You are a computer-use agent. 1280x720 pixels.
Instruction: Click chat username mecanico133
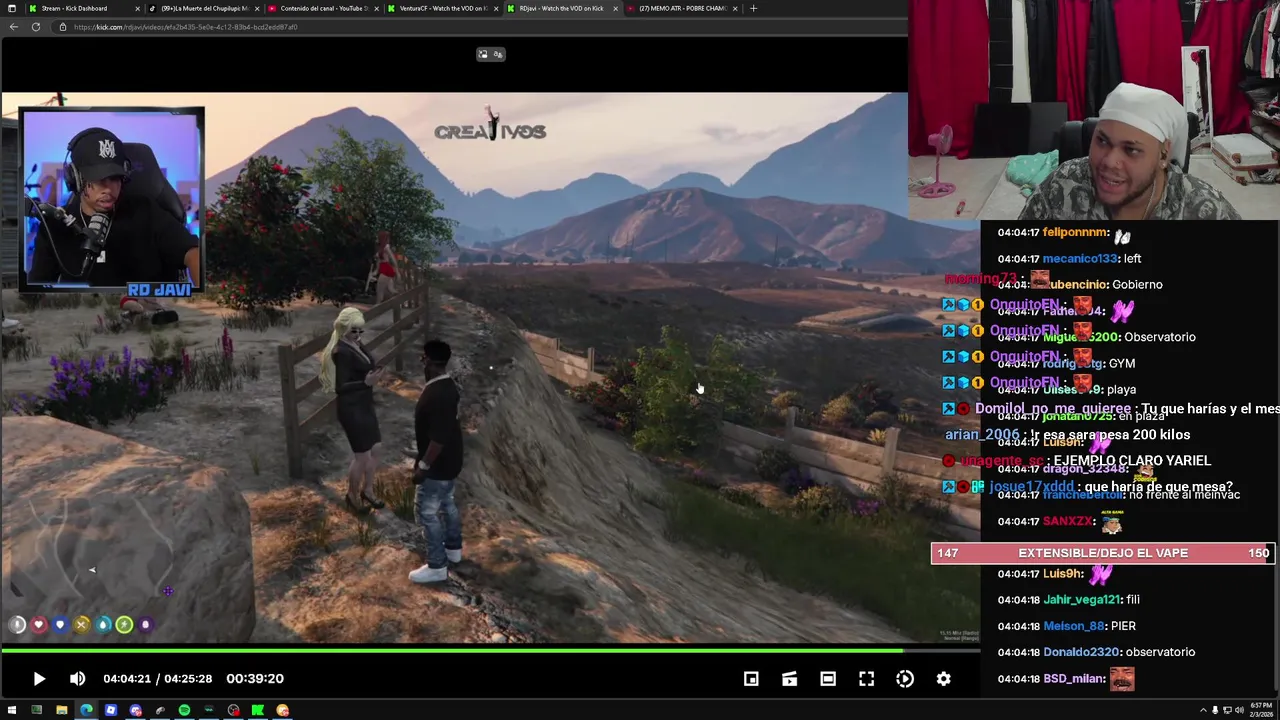click(1082, 259)
